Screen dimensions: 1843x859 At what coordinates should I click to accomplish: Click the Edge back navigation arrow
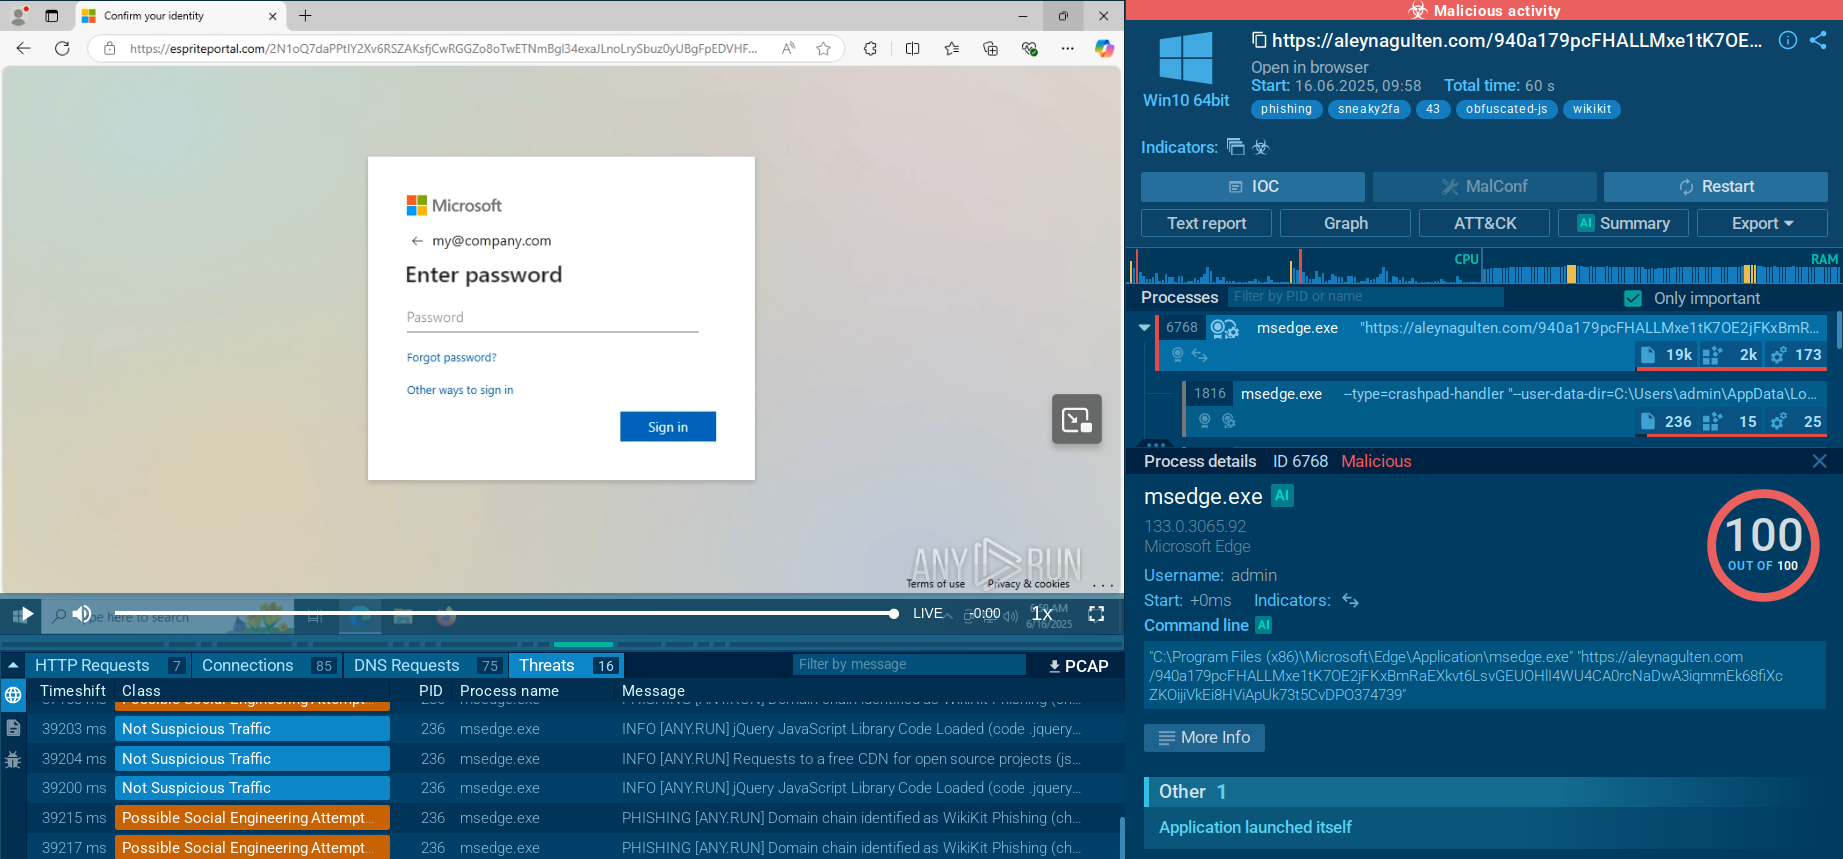click(x=24, y=48)
